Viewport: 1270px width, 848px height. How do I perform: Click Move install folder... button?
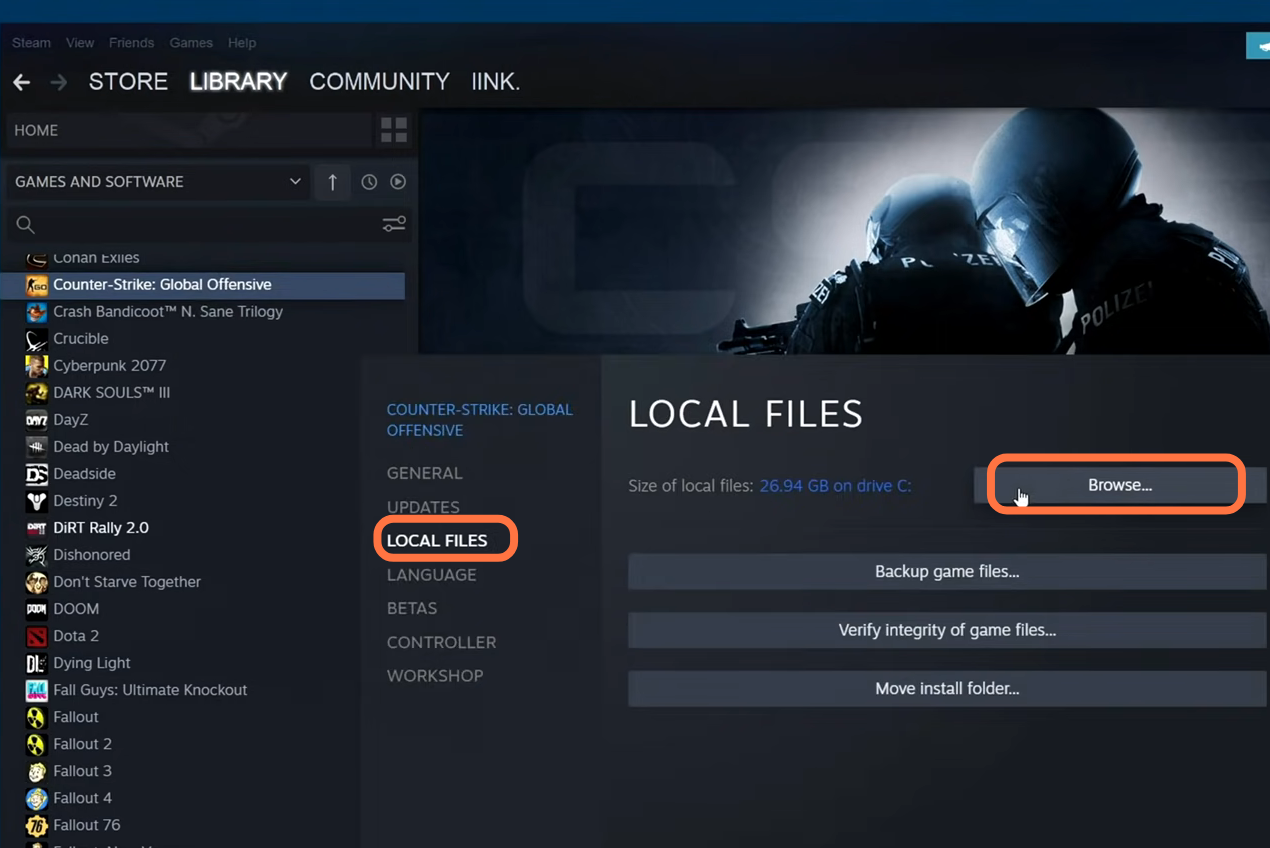pos(947,689)
